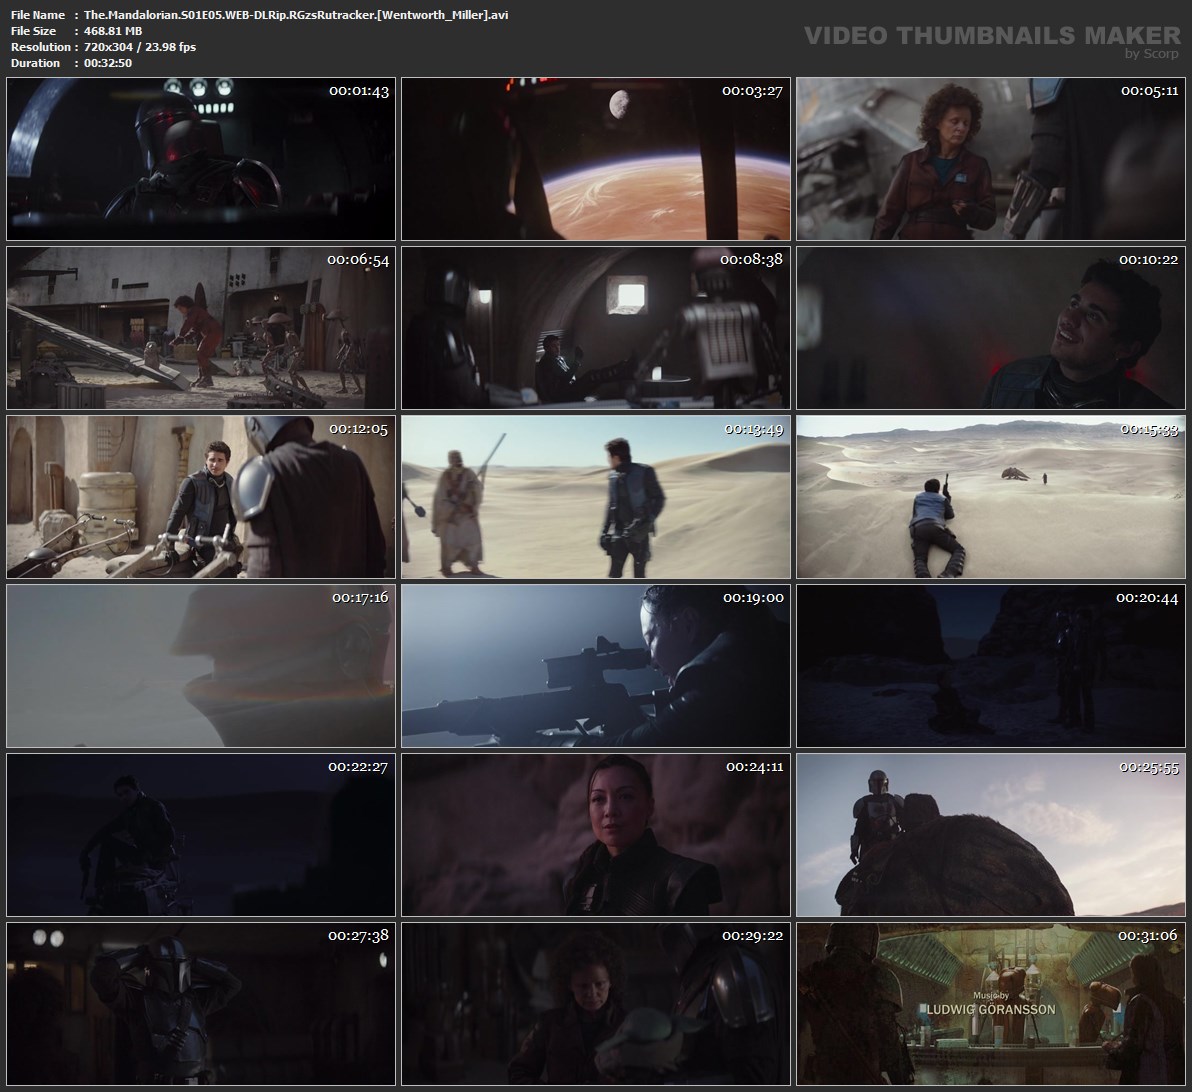
Task: Choose the speeder bike frame at 00:12:05
Action: tap(201, 497)
